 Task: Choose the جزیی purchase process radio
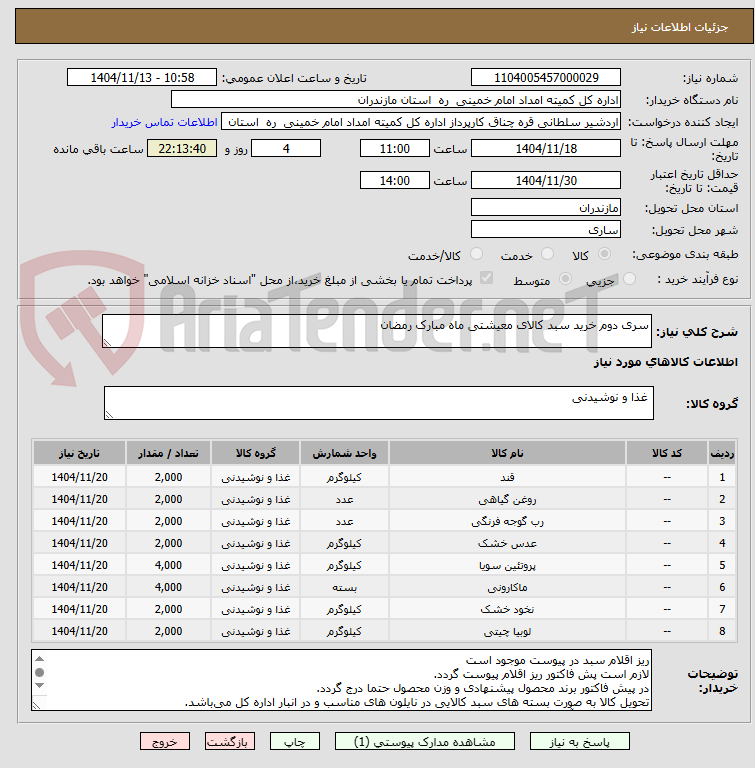(630, 279)
